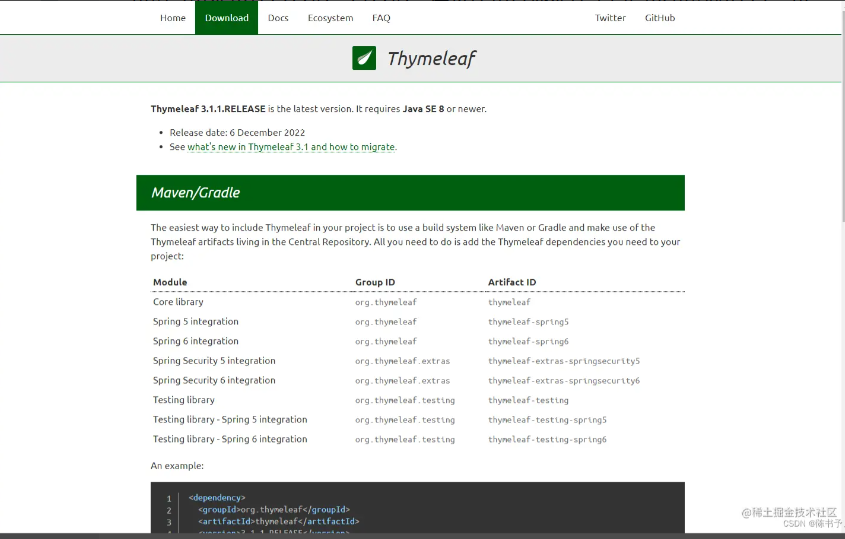Click the Thymeleaf leaf logo icon
845x539 pixels.
click(364, 58)
